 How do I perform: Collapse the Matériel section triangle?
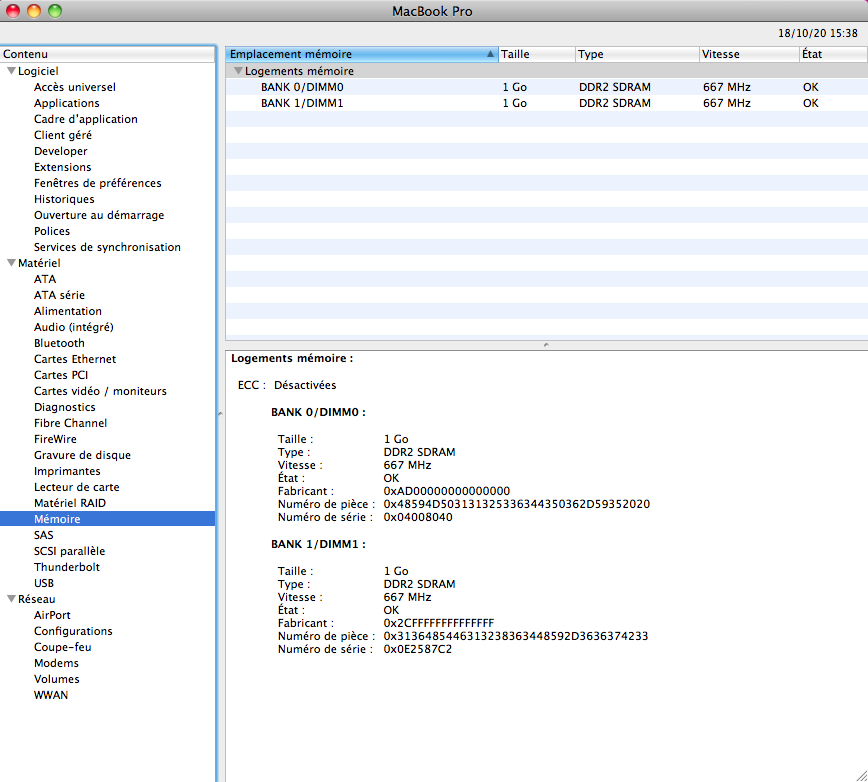coord(11,263)
